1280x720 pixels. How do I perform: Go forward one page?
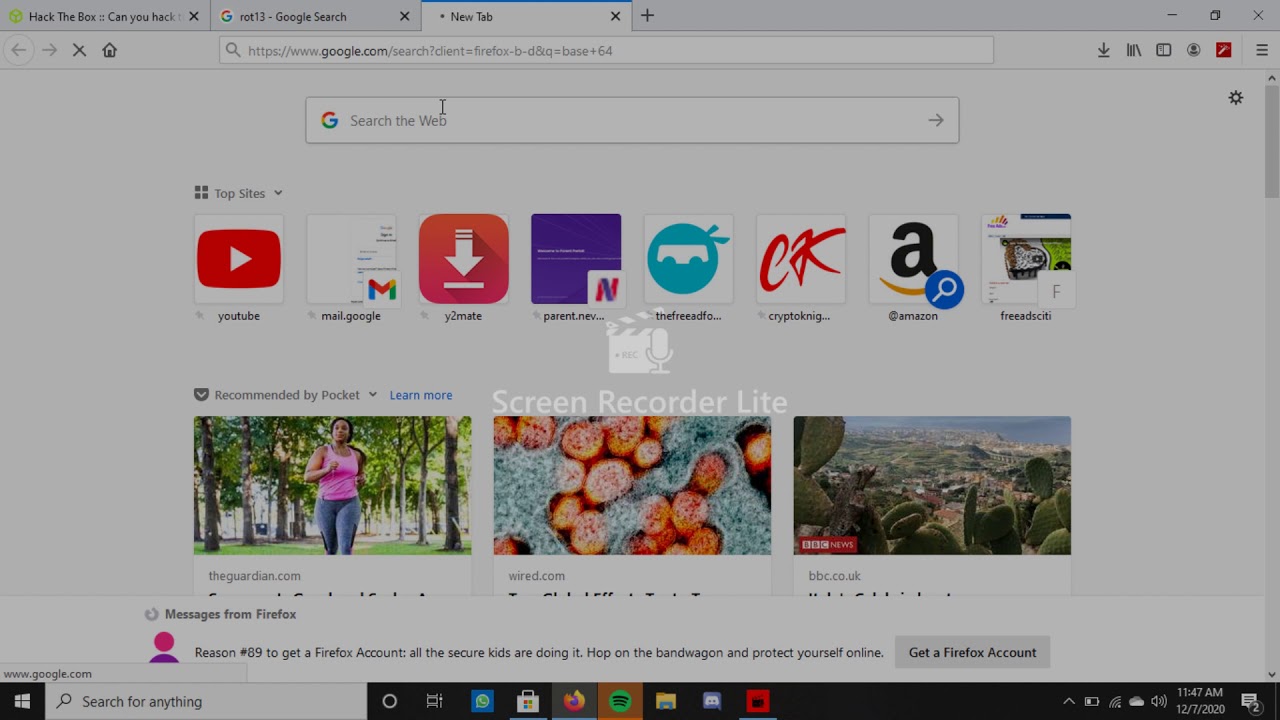tap(49, 50)
